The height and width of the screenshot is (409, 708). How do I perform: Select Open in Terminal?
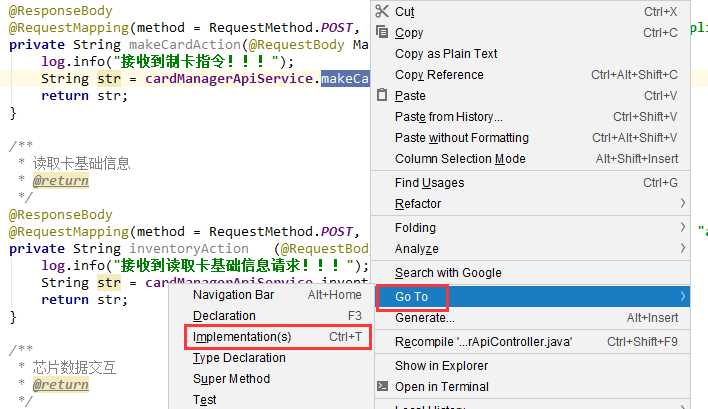(531, 386)
